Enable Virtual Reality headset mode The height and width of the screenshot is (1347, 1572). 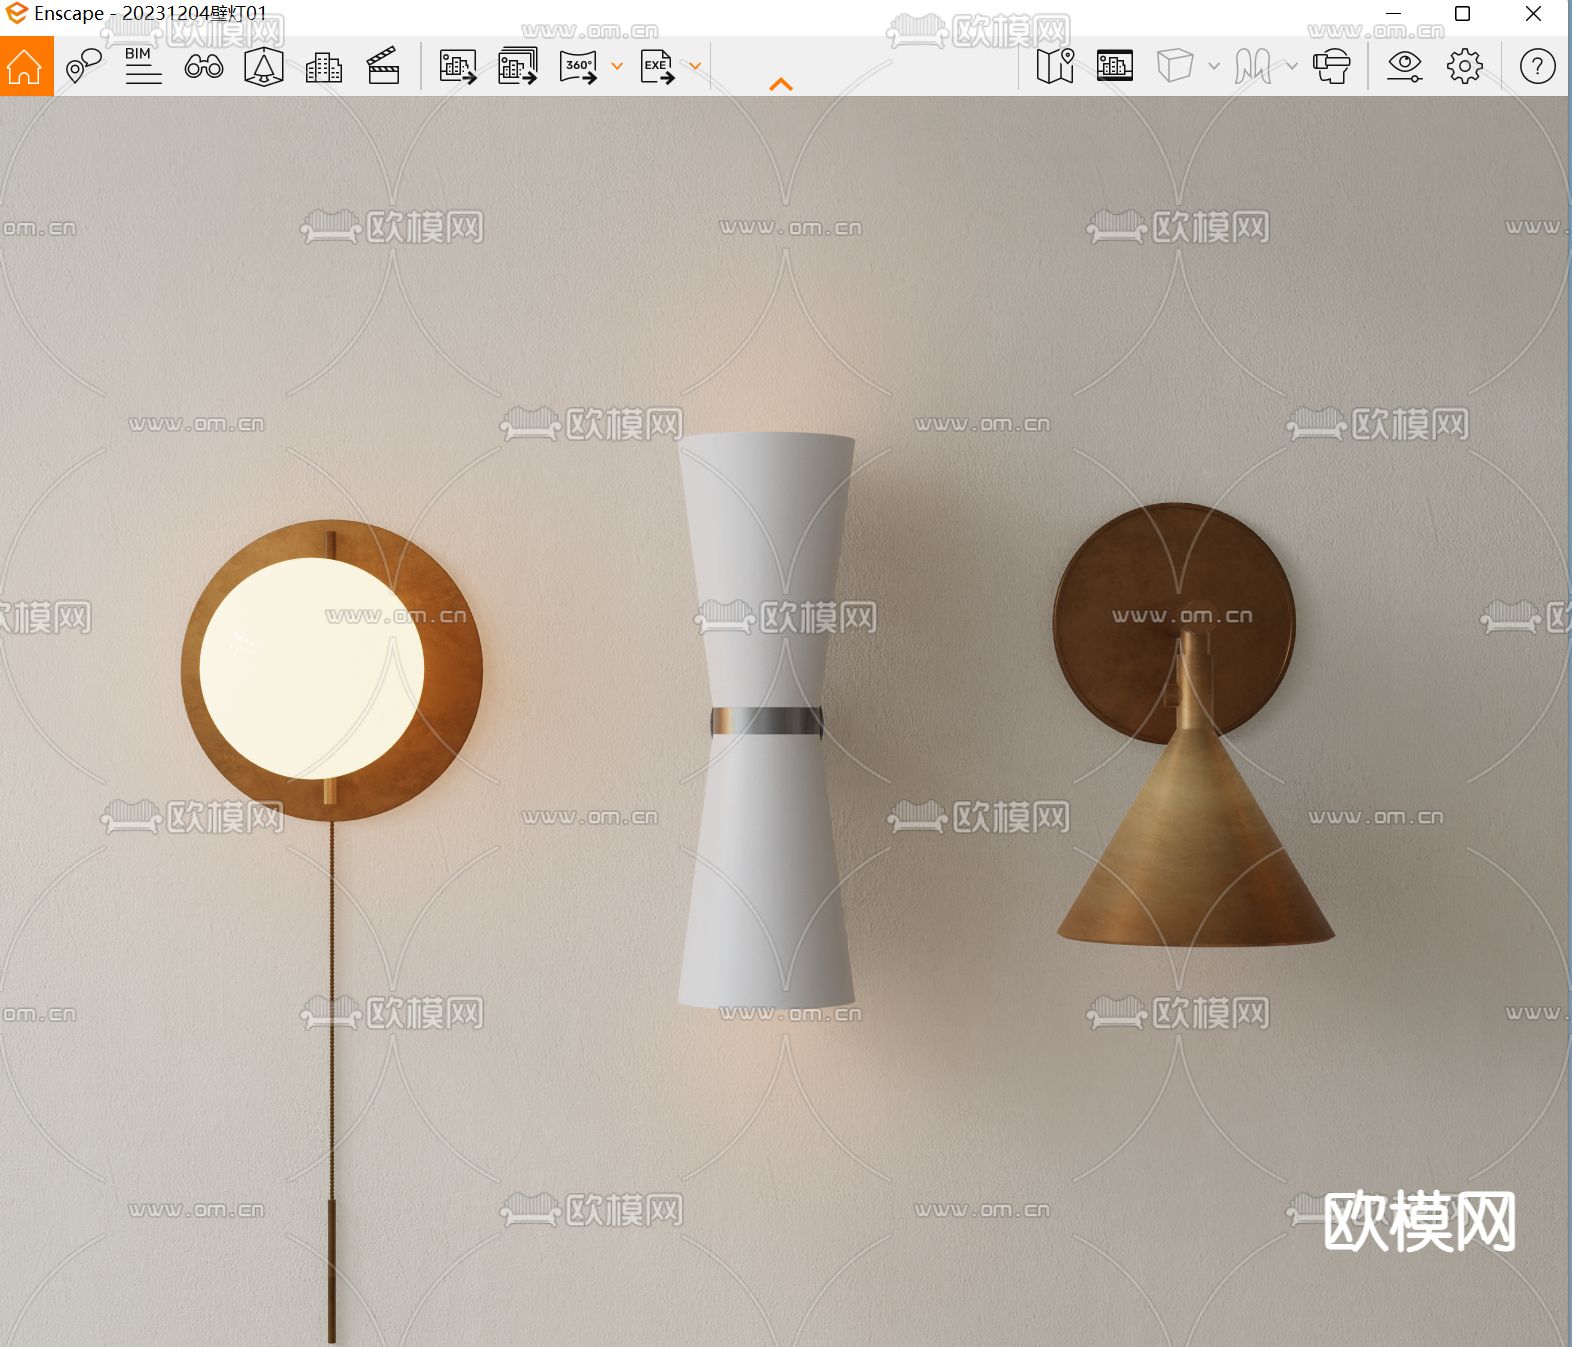[x=1331, y=67]
